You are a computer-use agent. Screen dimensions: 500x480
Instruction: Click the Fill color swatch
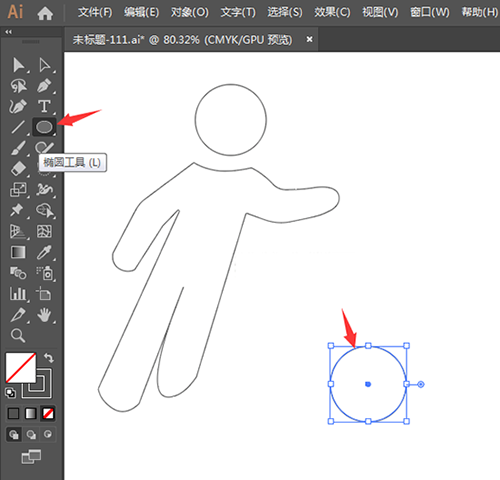(x=21, y=367)
